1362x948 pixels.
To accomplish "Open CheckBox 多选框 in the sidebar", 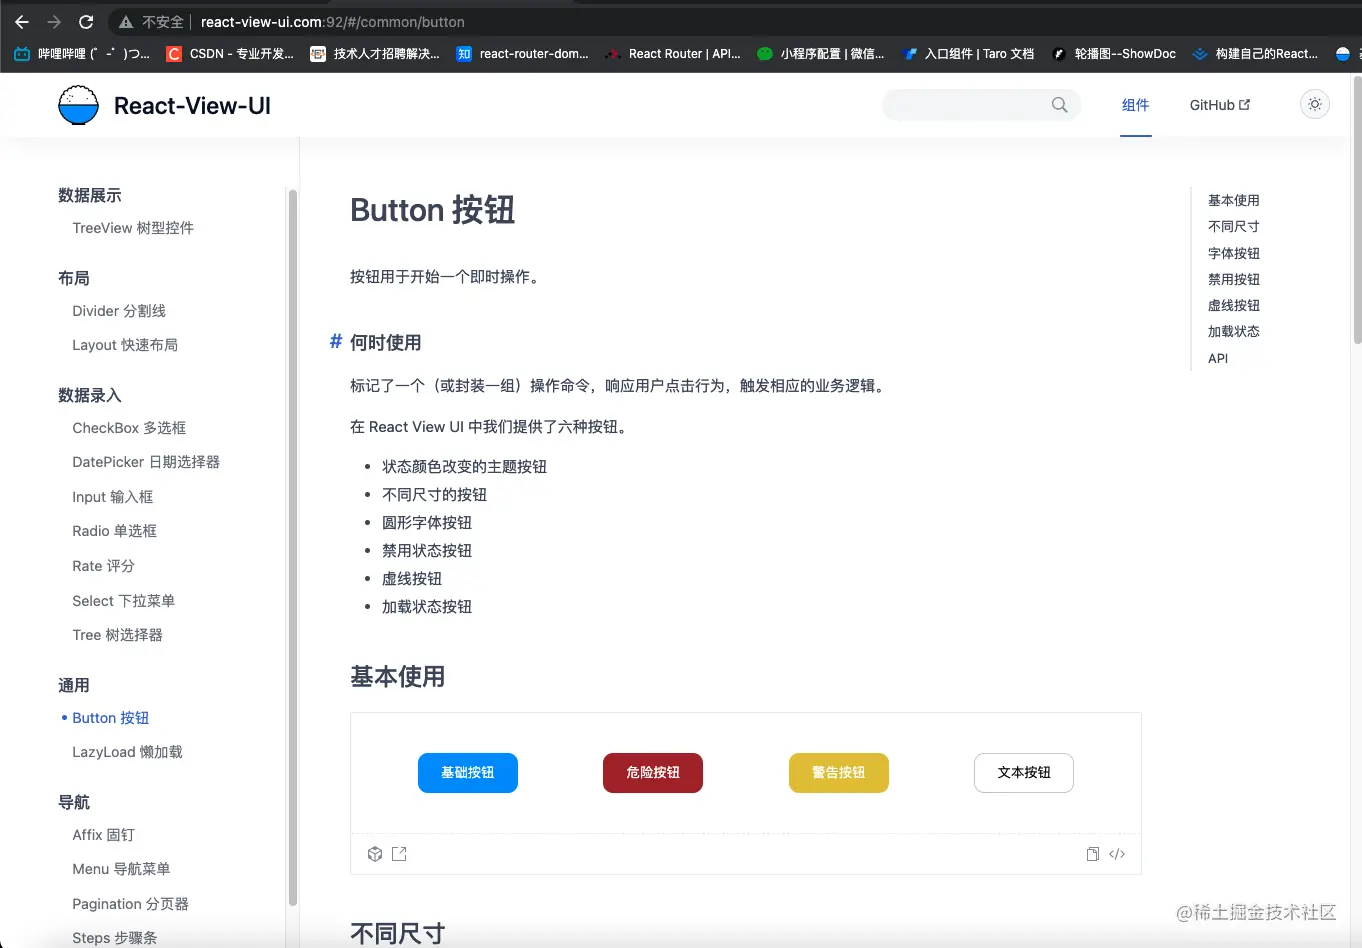I will (129, 428).
